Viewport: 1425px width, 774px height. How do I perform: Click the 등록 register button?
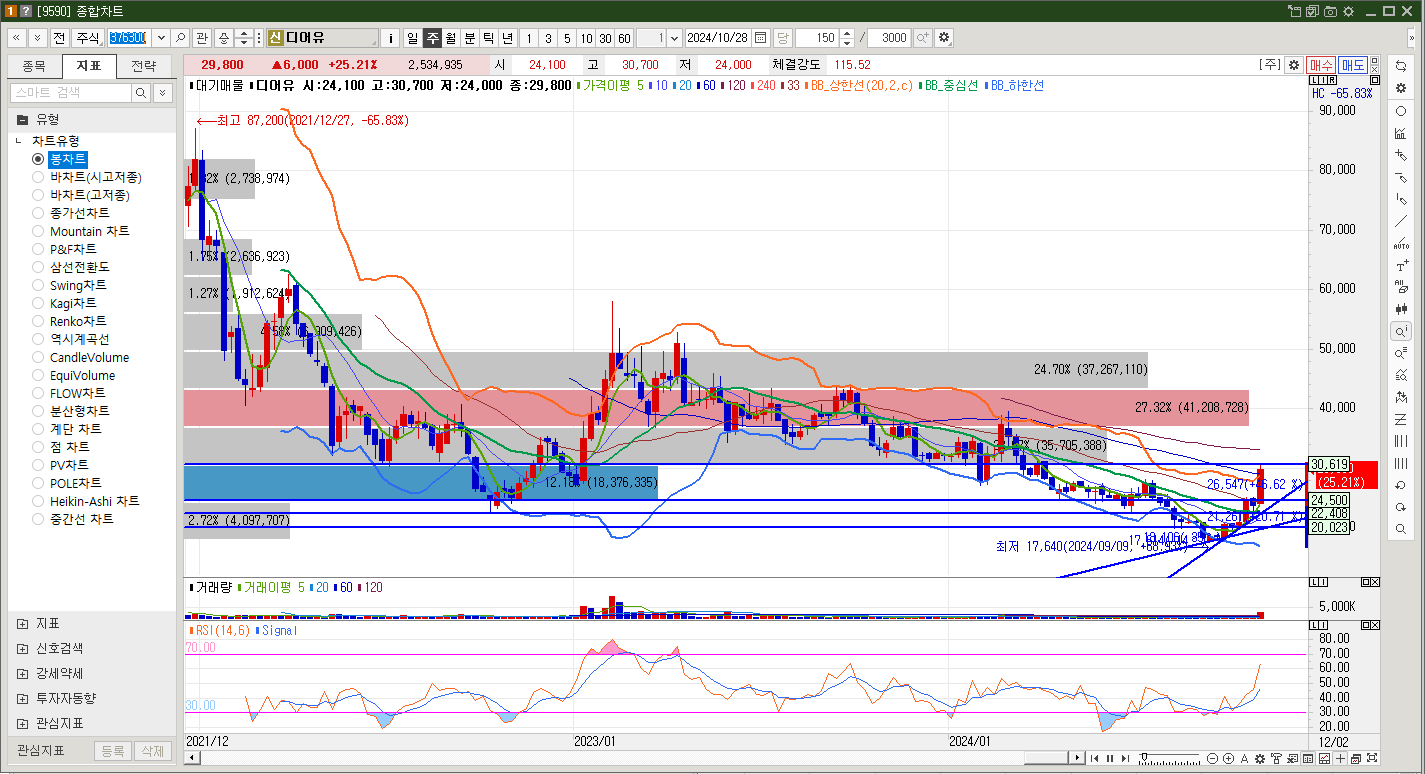pos(113,751)
